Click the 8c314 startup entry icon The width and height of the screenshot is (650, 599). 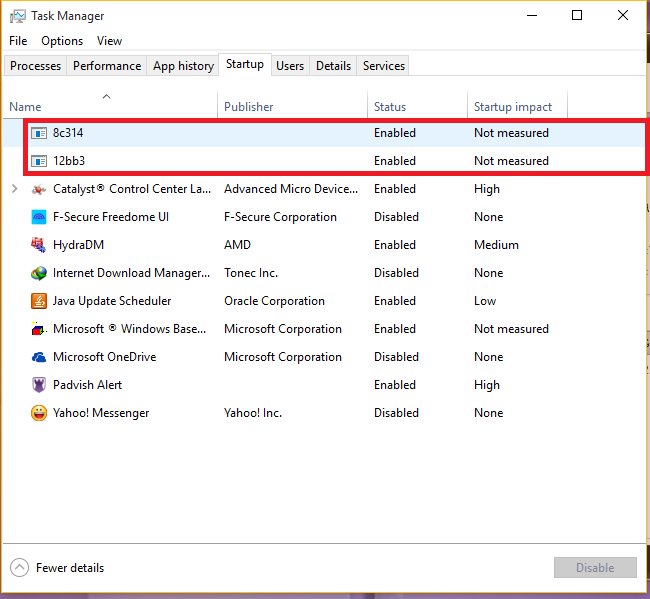point(39,133)
